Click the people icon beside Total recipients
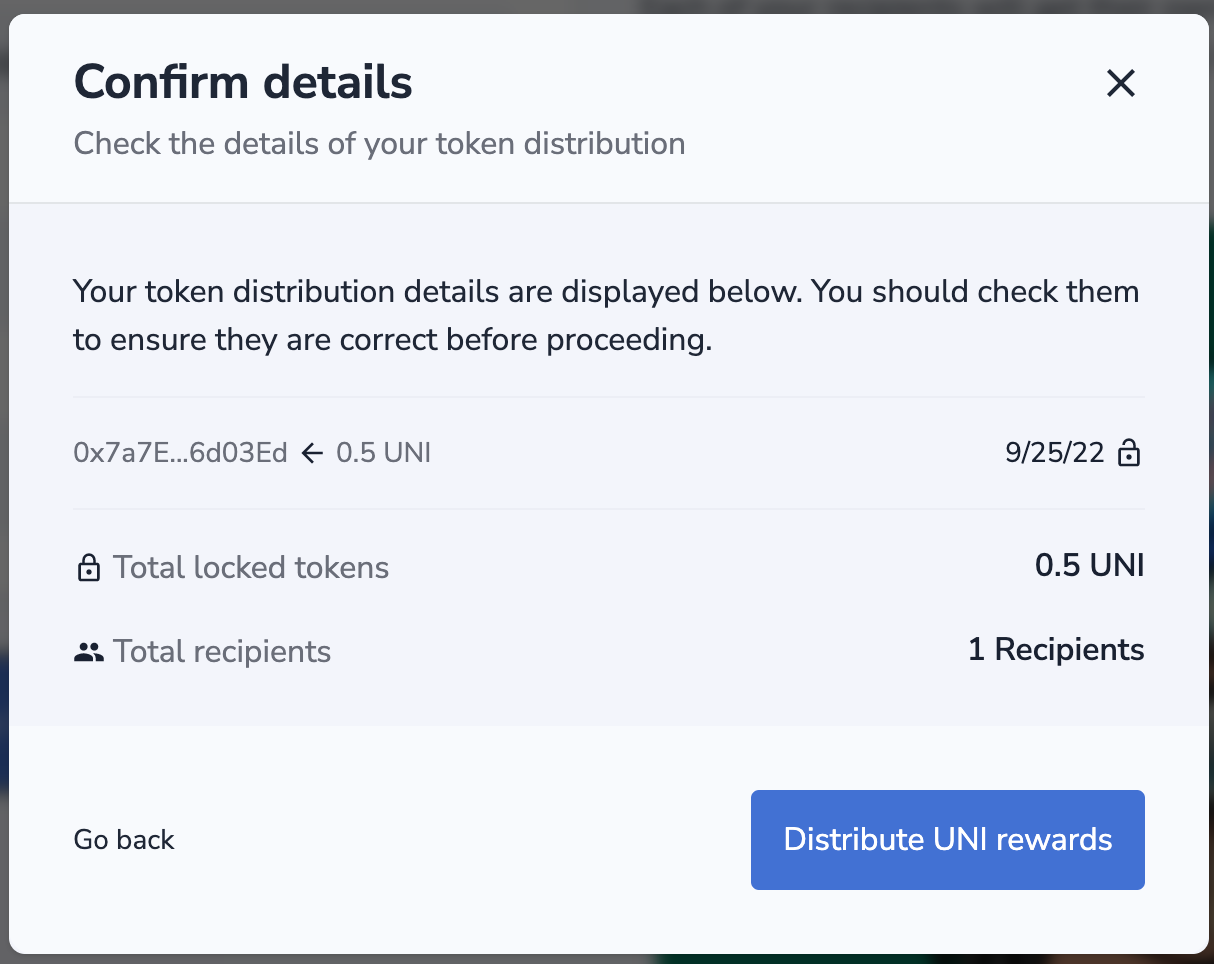Image resolution: width=1214 pixels, height=964 pixels. tap(89, 653)
